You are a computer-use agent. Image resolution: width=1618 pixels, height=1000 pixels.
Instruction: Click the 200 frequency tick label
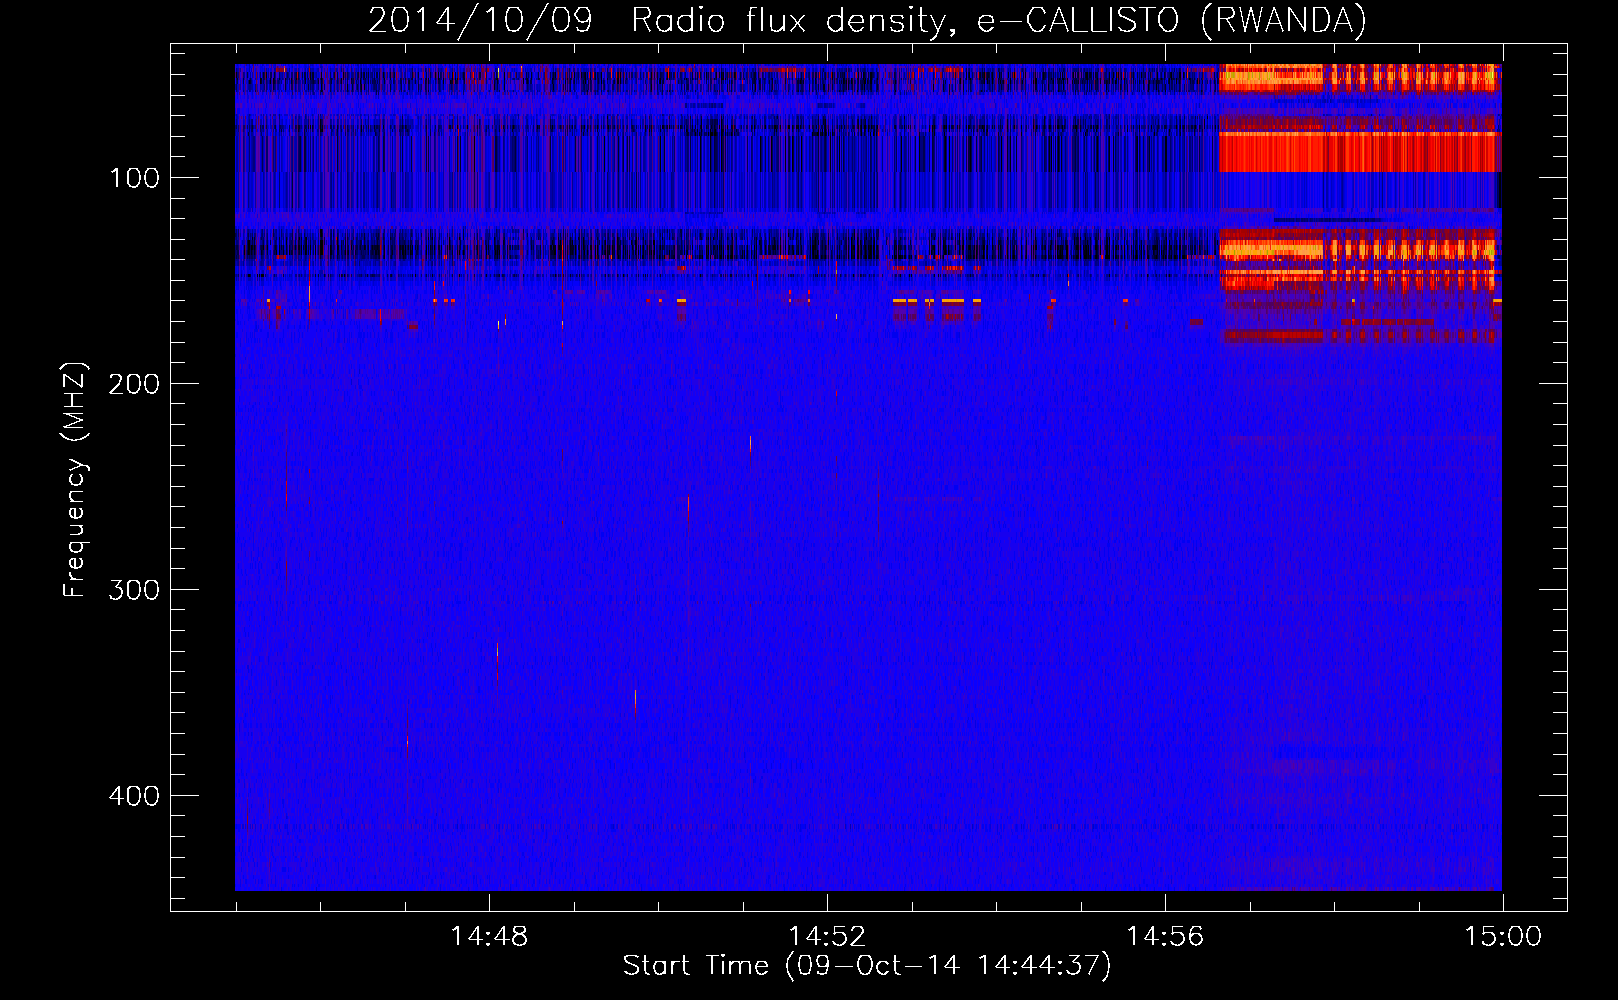point(135,384)
